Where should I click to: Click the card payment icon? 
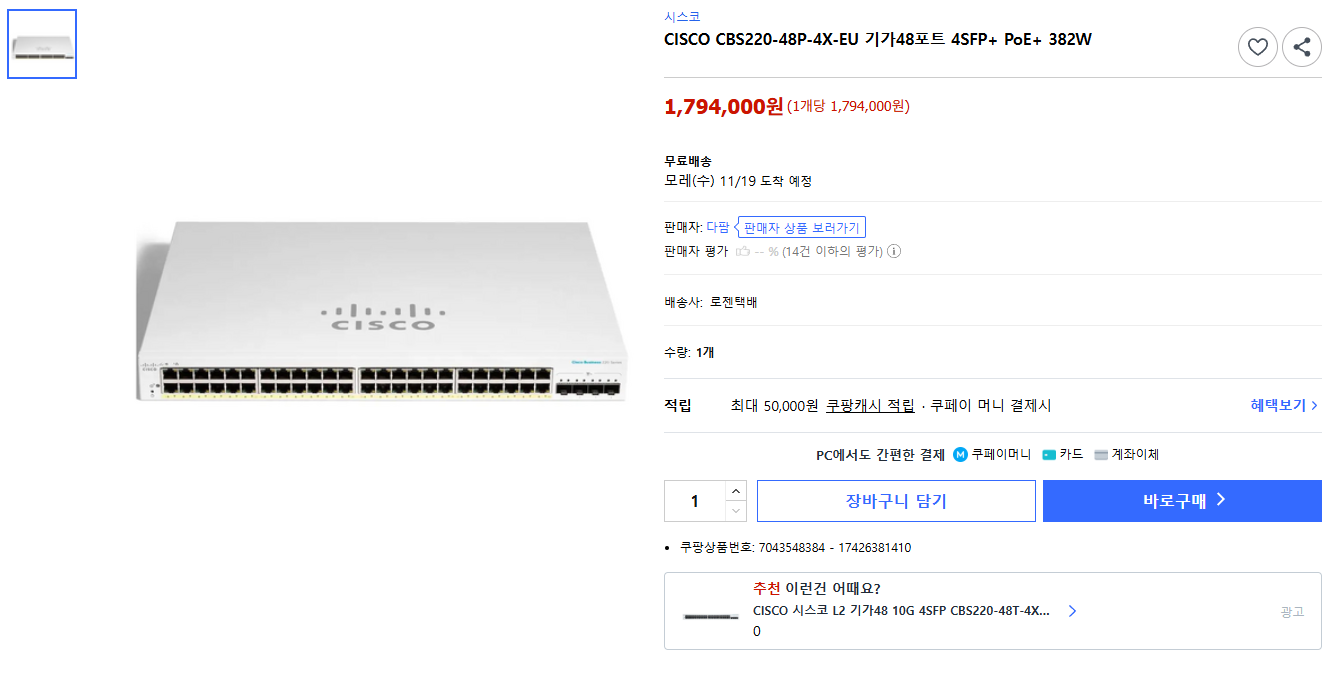click(1049, 454)
